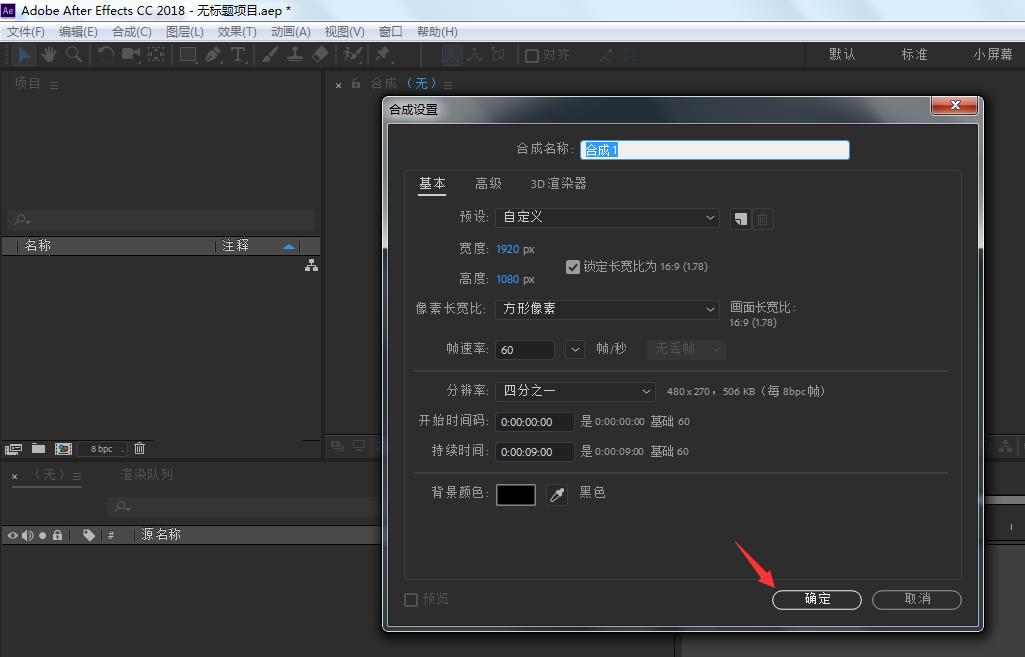Click the new folder icon in project panel

38,449
